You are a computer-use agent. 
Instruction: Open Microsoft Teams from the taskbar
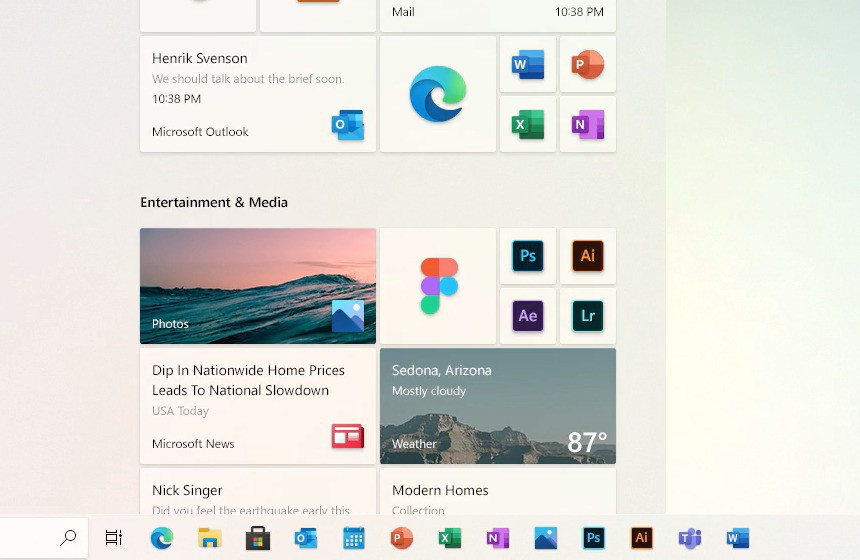coord(689,538)
